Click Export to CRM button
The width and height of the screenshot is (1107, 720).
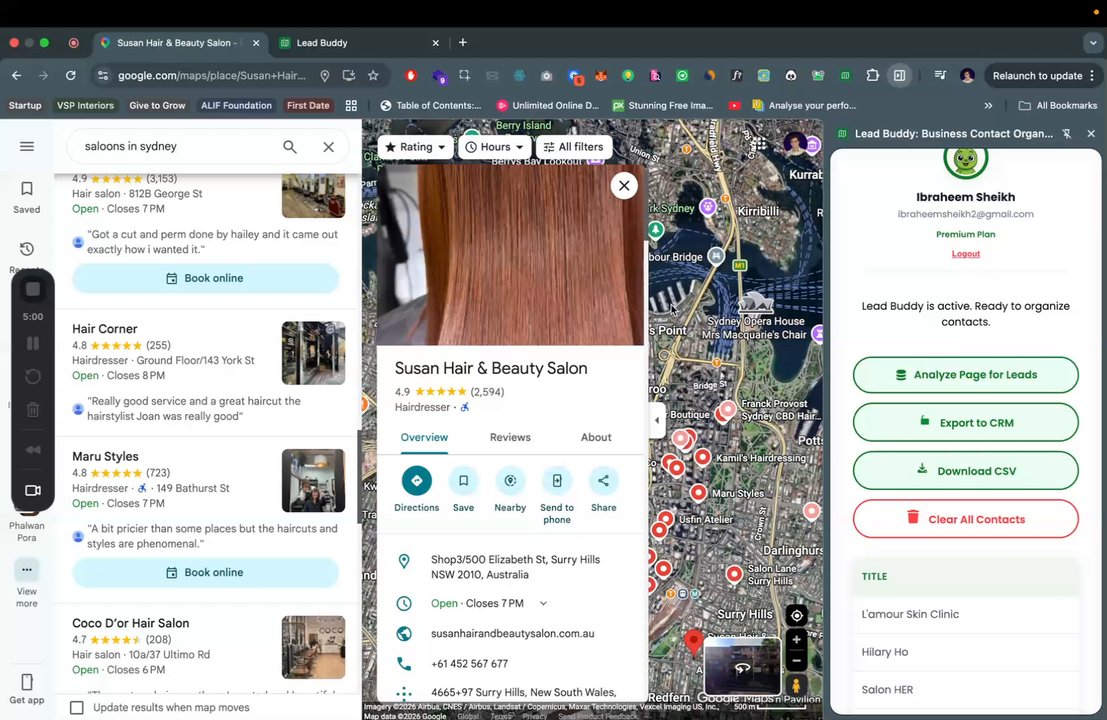[965, 423]
